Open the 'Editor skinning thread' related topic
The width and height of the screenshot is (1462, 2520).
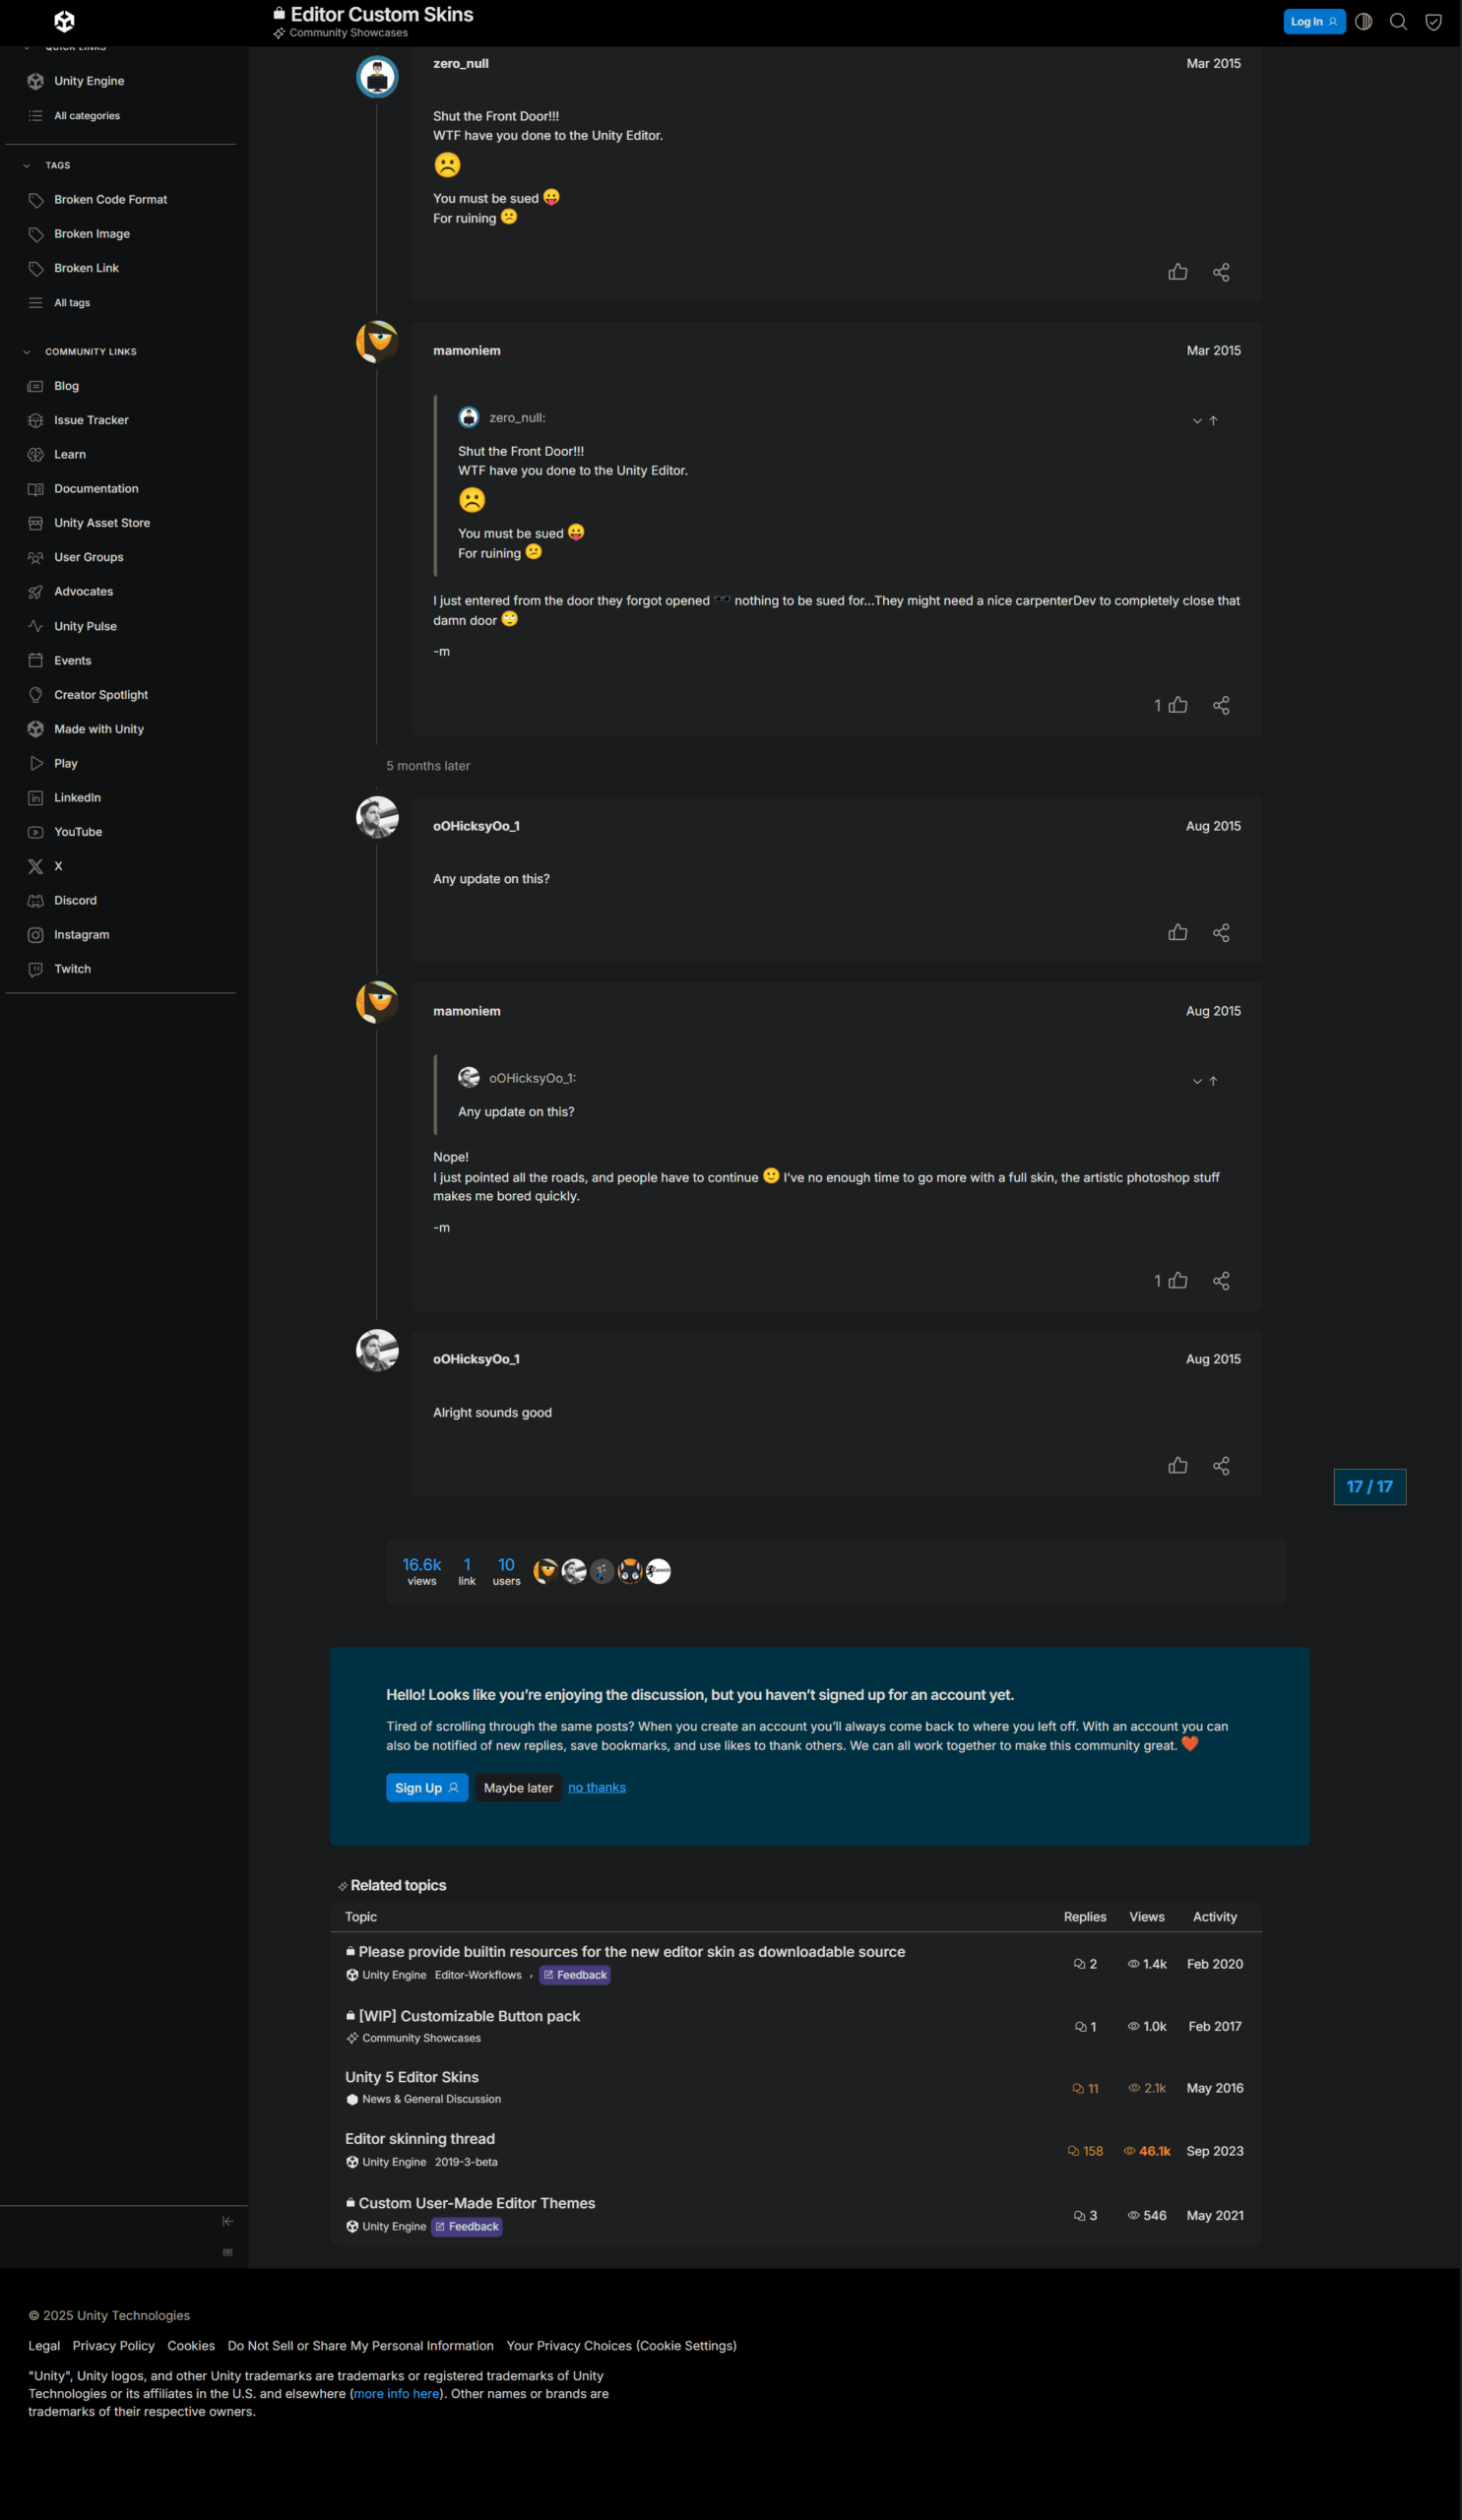[420, 2139]
